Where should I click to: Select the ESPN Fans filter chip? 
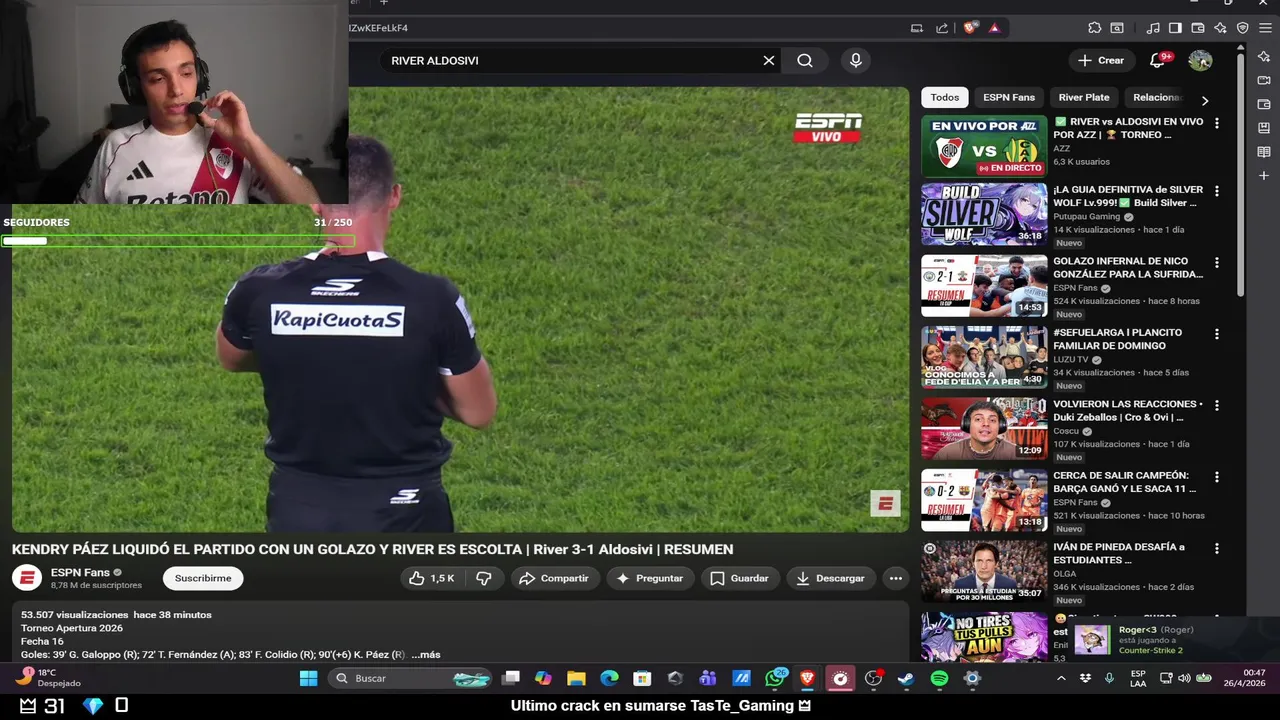point(1009,97)
